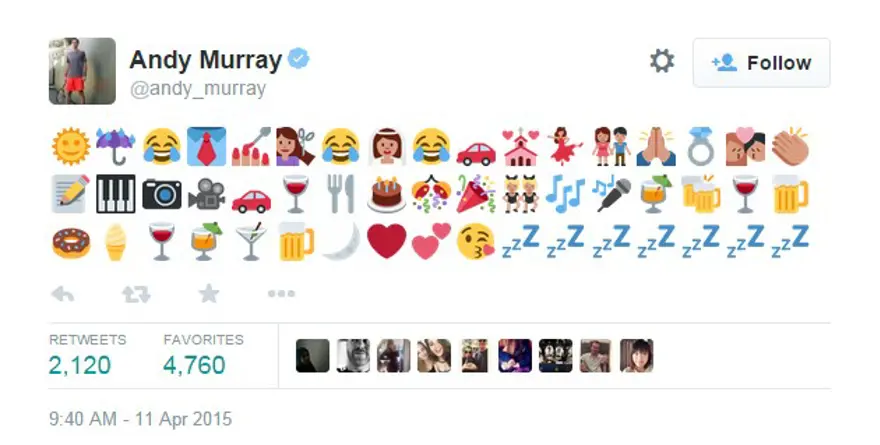Viewport: 880px width, 445px height.
Task: Retweet this tweet using retweet icon
Action: coord(136,294)
